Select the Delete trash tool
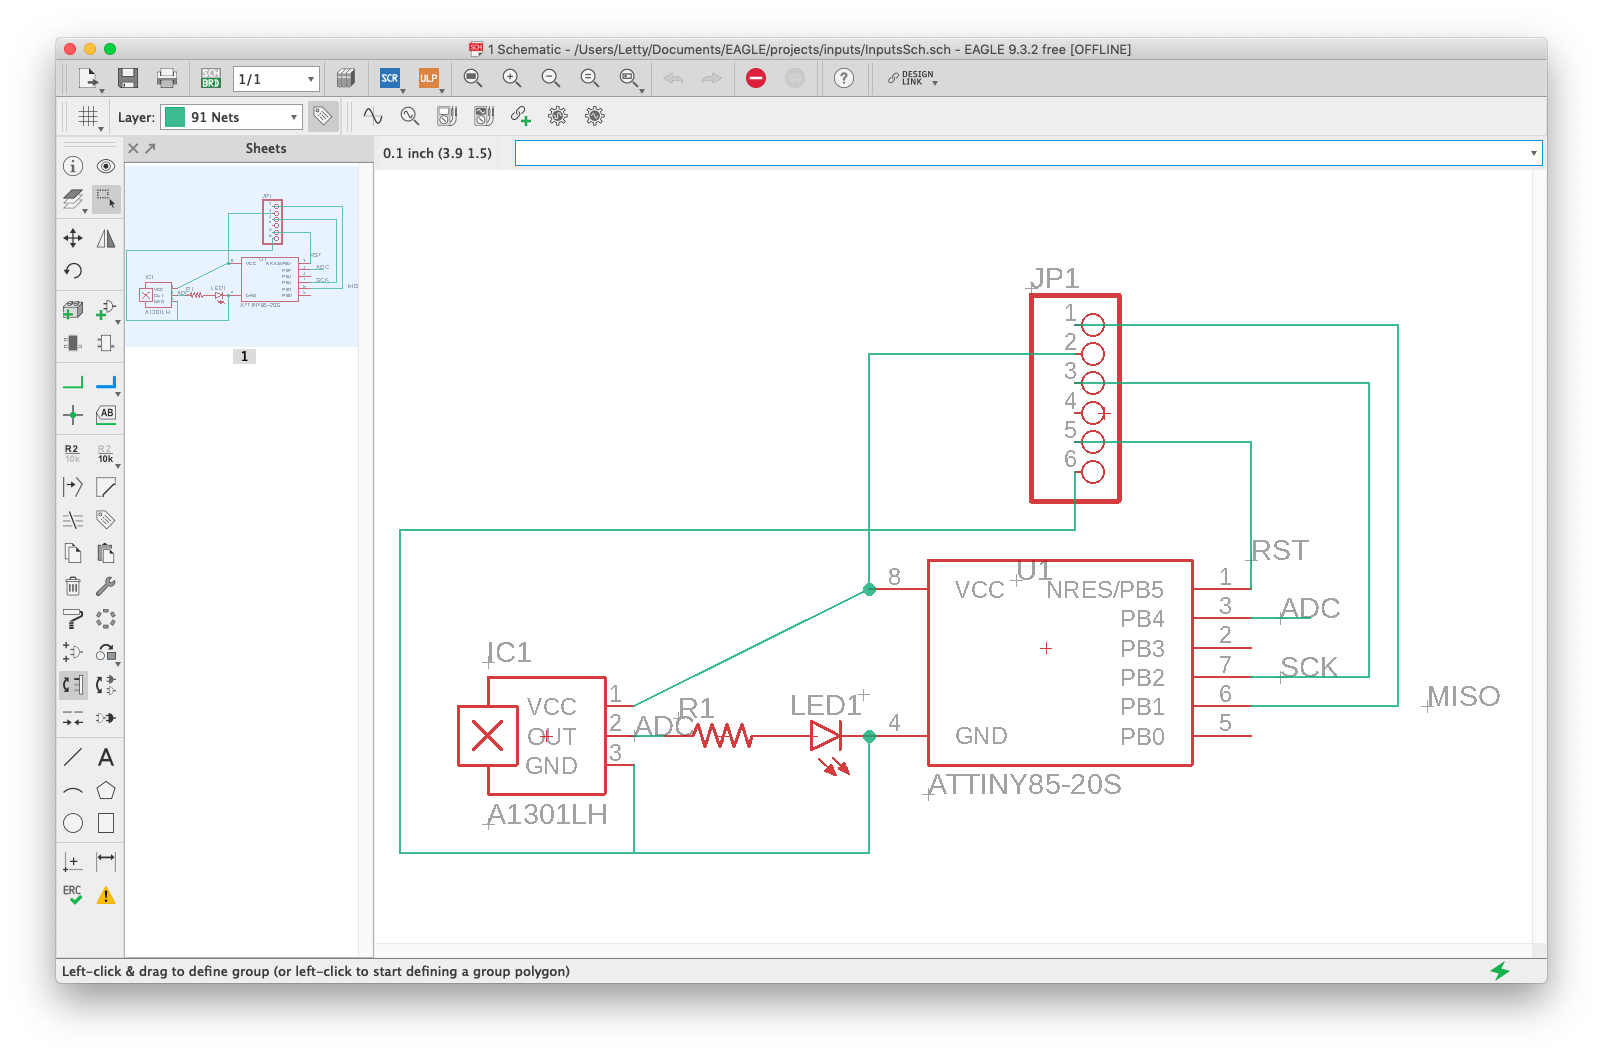 pyautogui.click(x=73, y=586)
